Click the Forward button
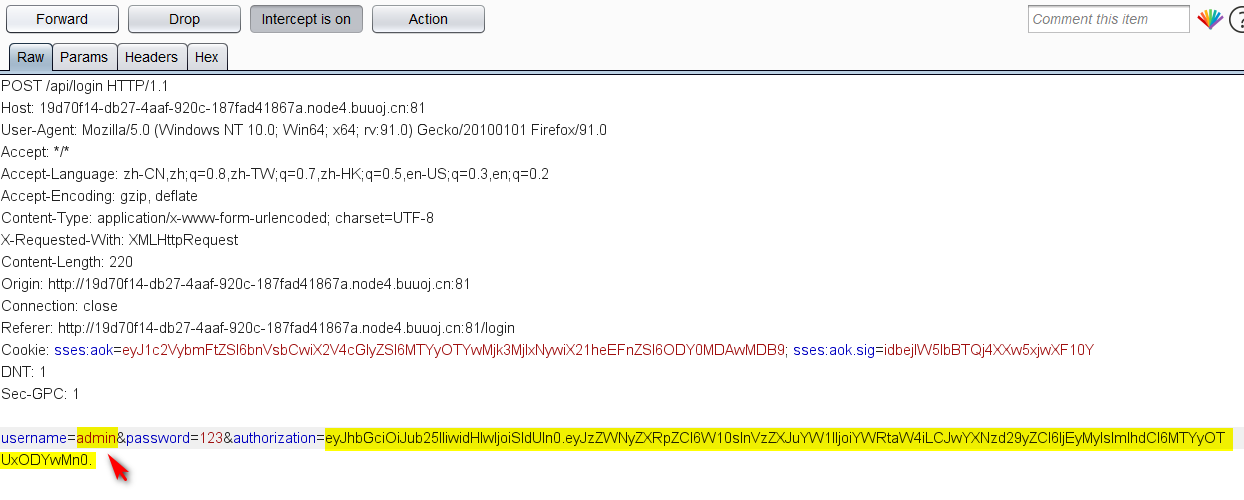The width and height of the screenshot is (1244, 500). point(62,19)
